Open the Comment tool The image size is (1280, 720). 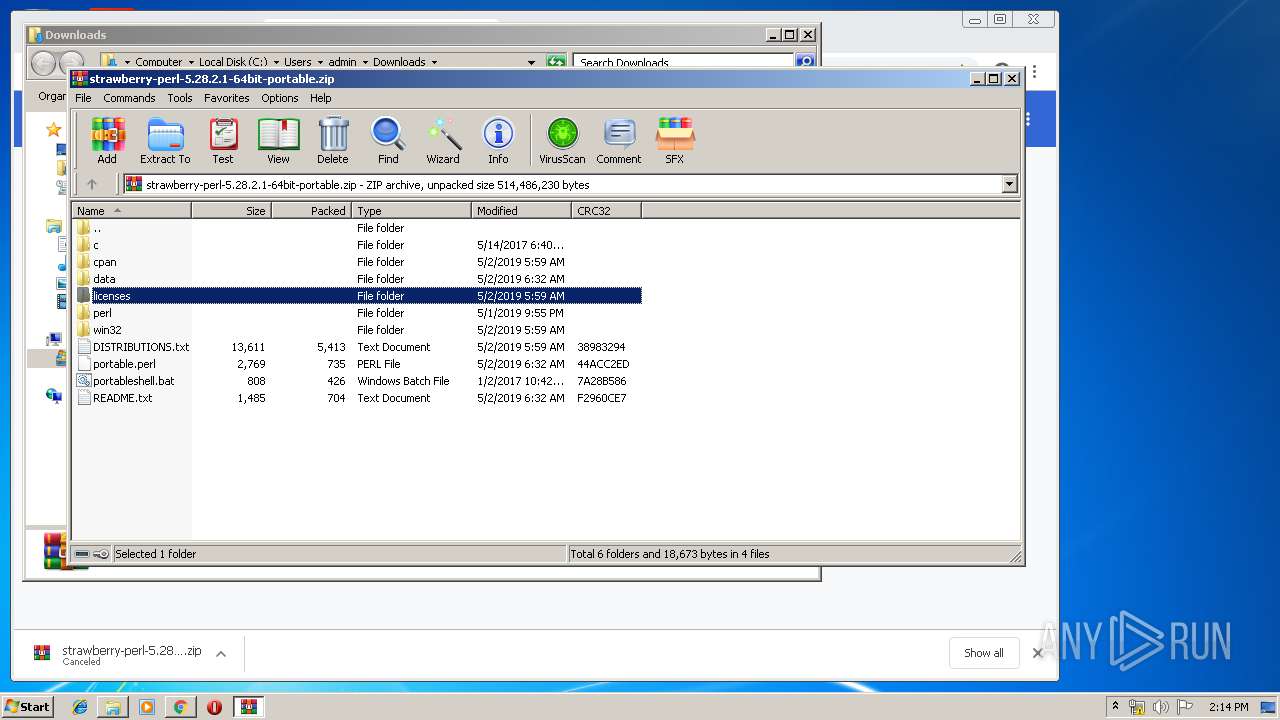(x=619, y=140)
